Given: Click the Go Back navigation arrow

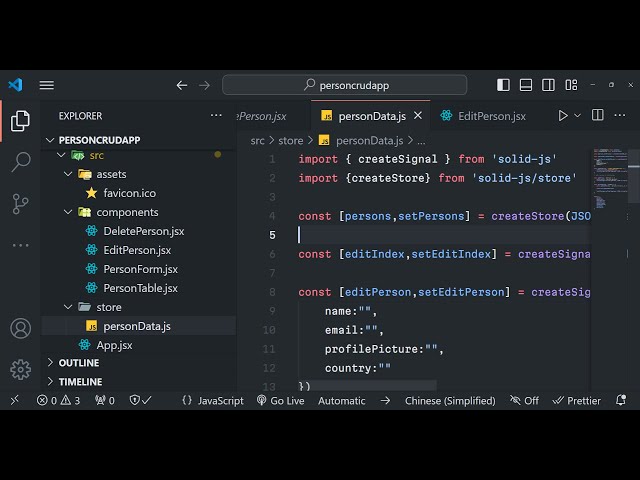Looking at the screenshot, I should (x=182, y=85).
